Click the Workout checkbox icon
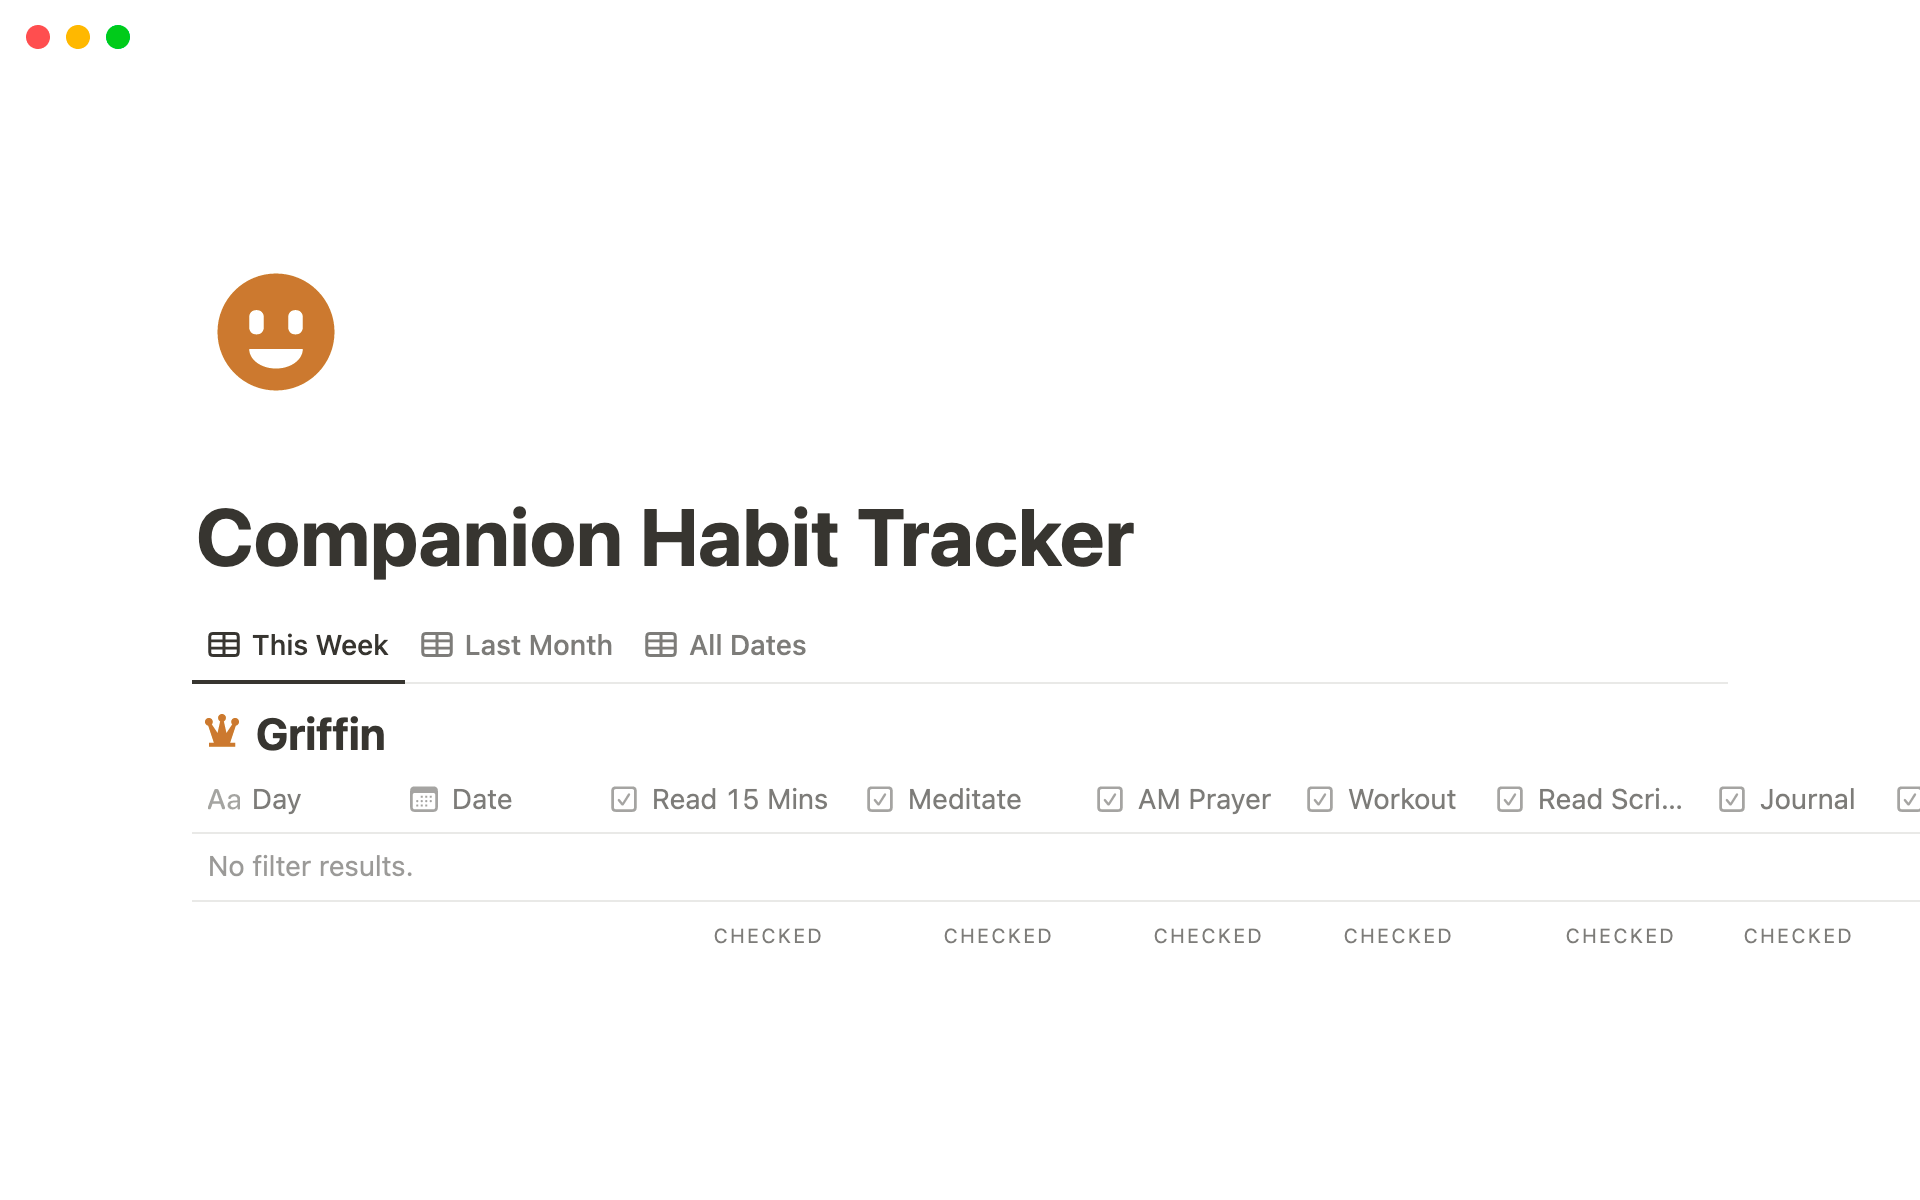 tap(1320, 796)
